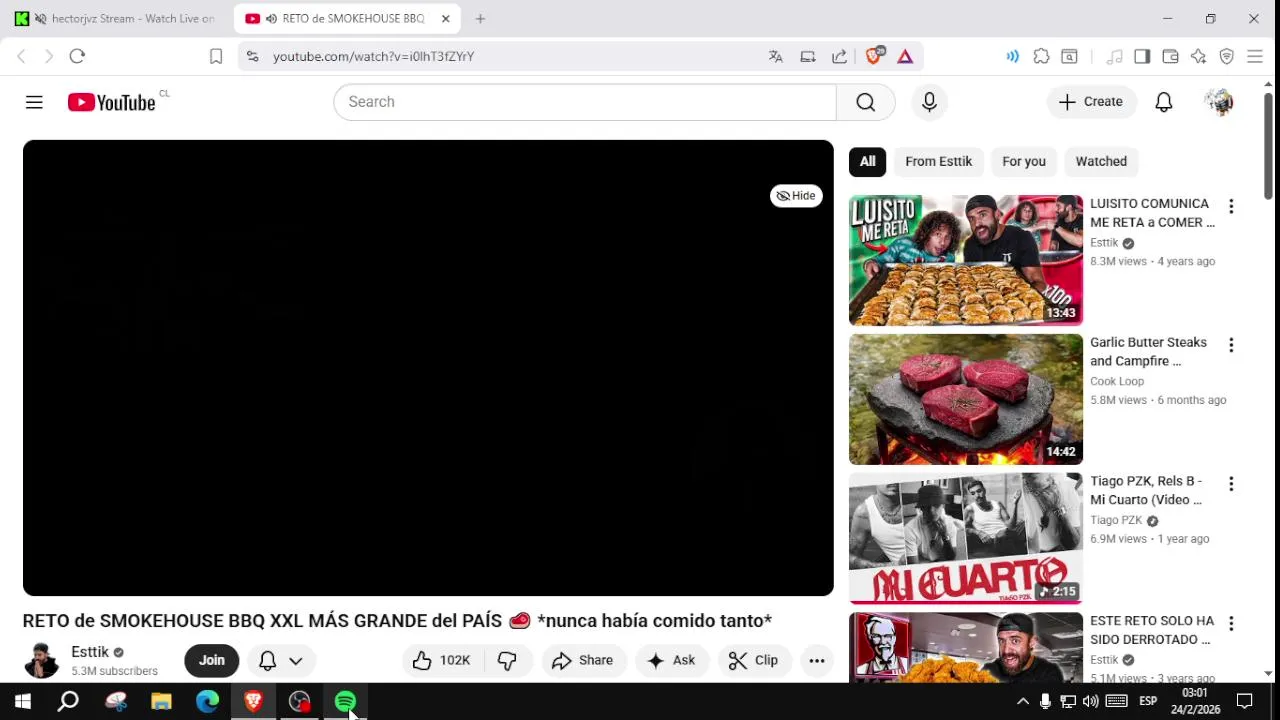Screen dimensions: 1280x720
Task: Reload the page
Action: point(77,56)
